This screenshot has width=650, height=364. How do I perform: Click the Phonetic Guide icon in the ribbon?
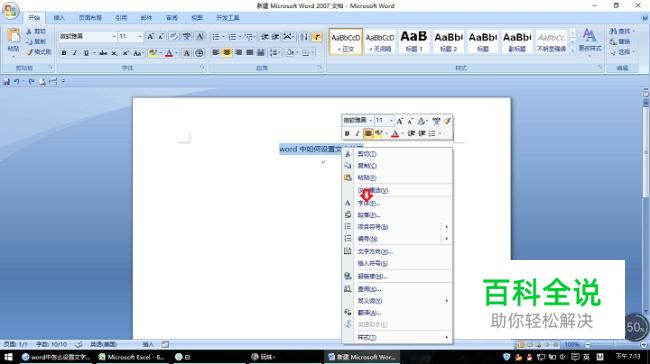(187, 37)
